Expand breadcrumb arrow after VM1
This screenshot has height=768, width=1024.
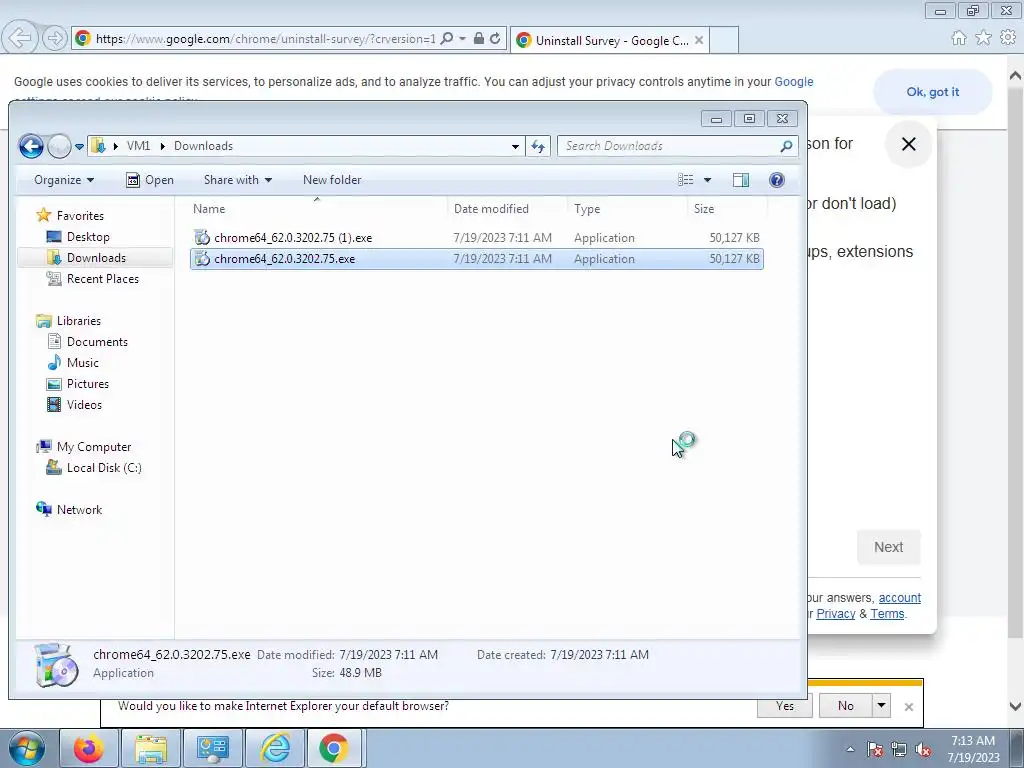[x=163, y=146]
